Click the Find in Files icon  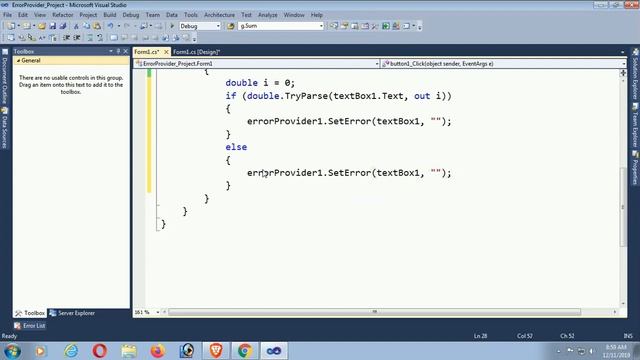pyautogui.click(x=231, y=26)
